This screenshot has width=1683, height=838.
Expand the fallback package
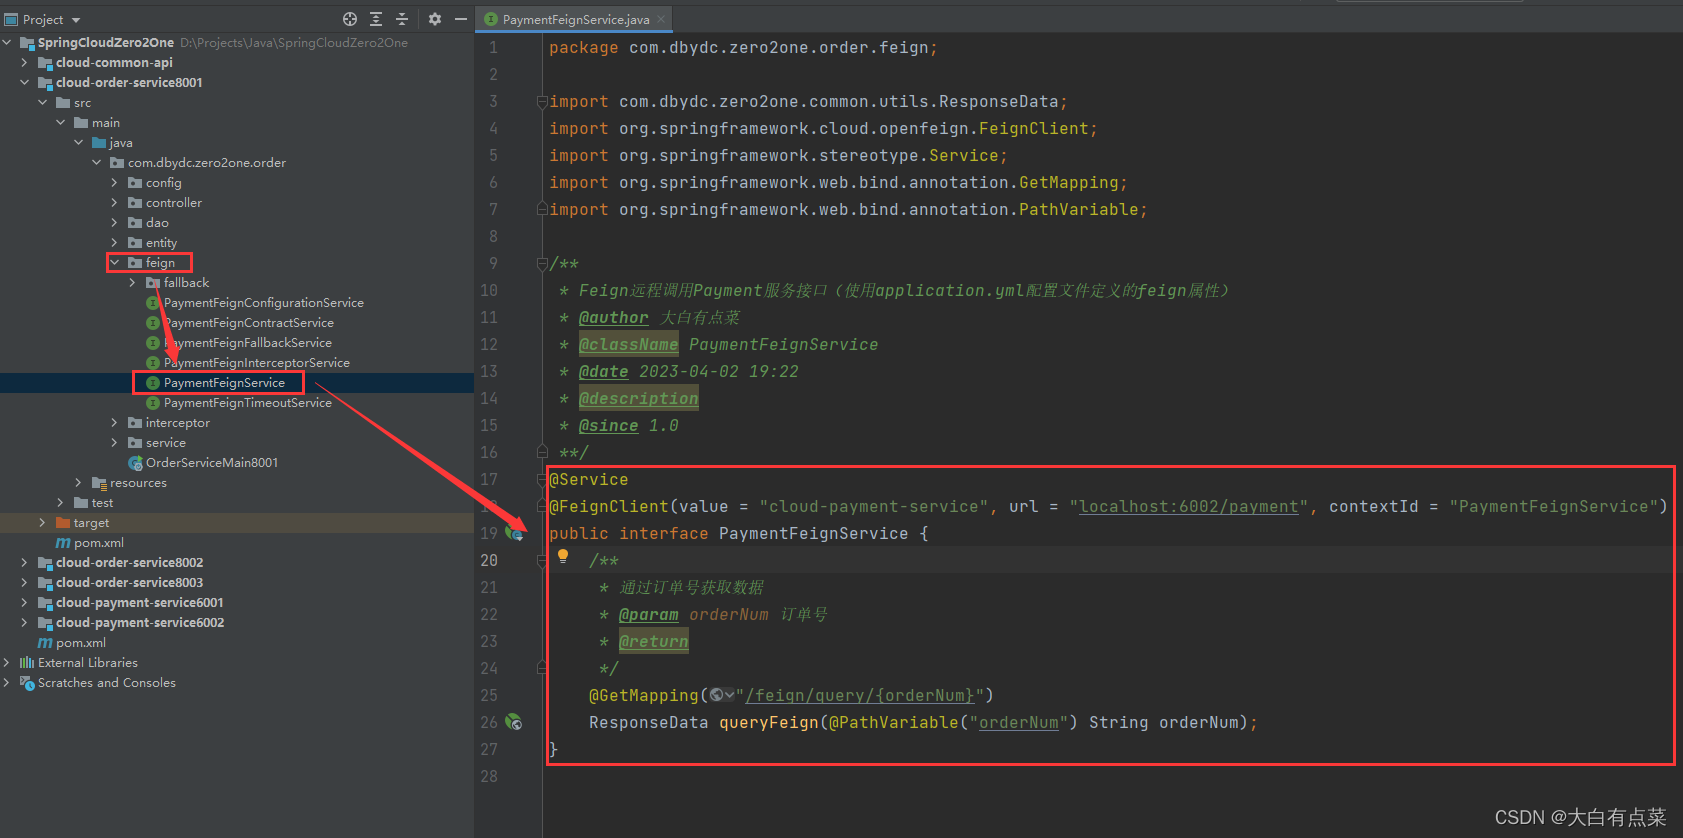pyautogui.click(x=133, y=283)
